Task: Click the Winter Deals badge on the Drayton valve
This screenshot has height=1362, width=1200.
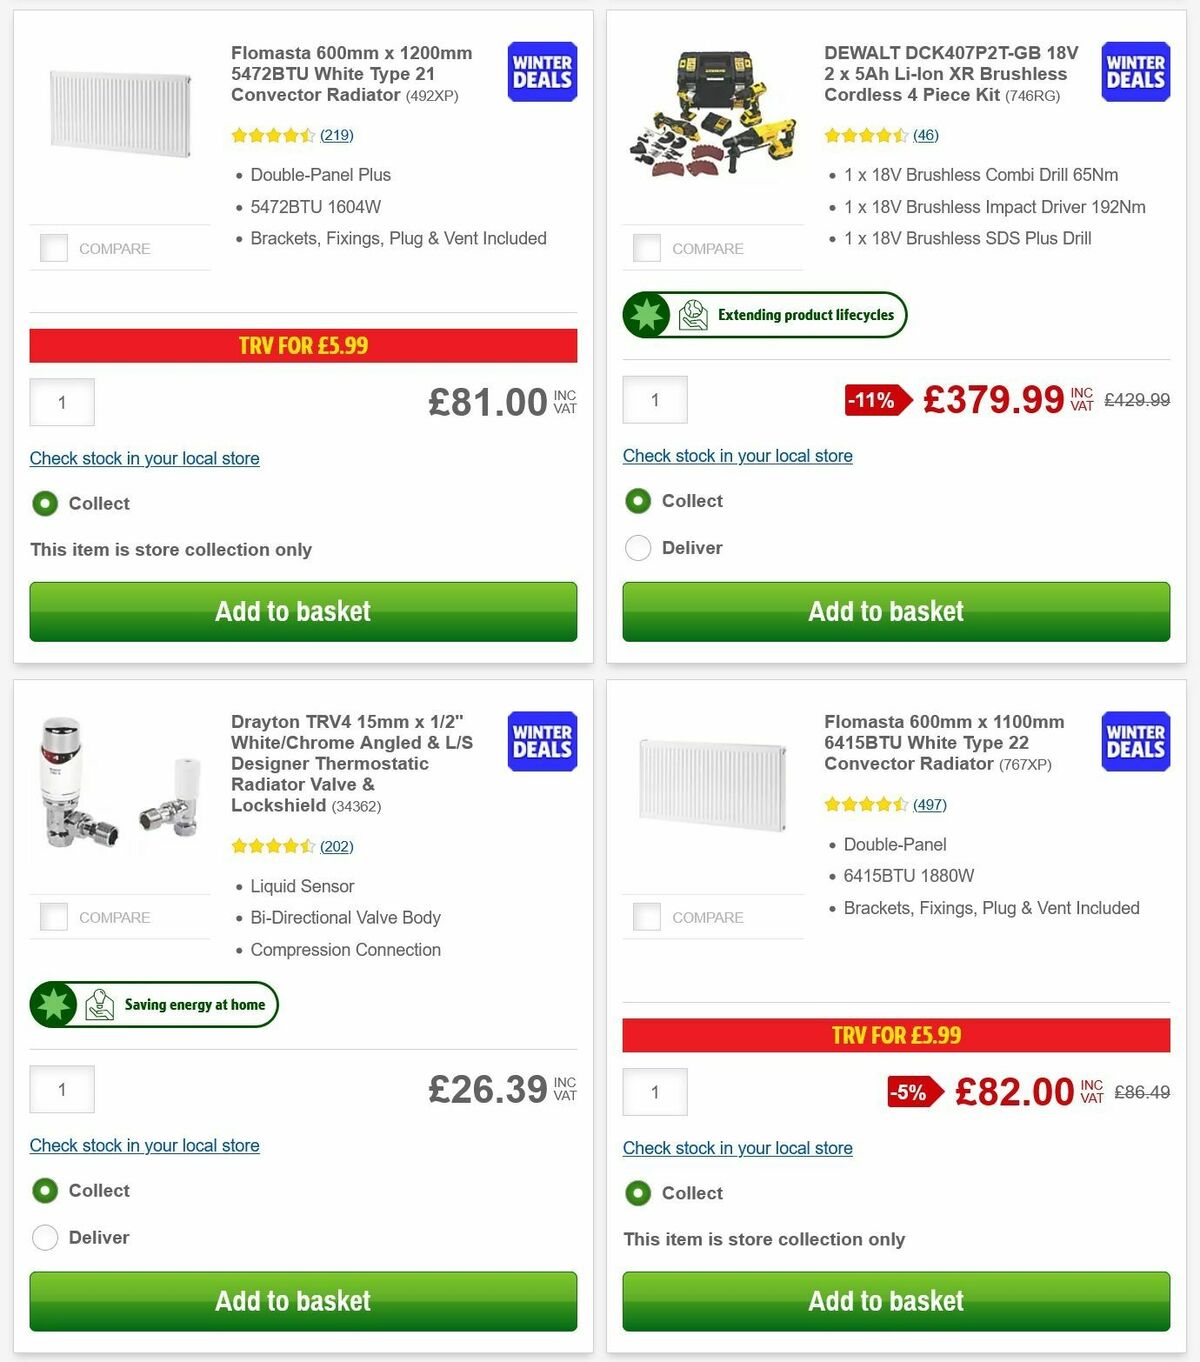Action: click(541, 742)
